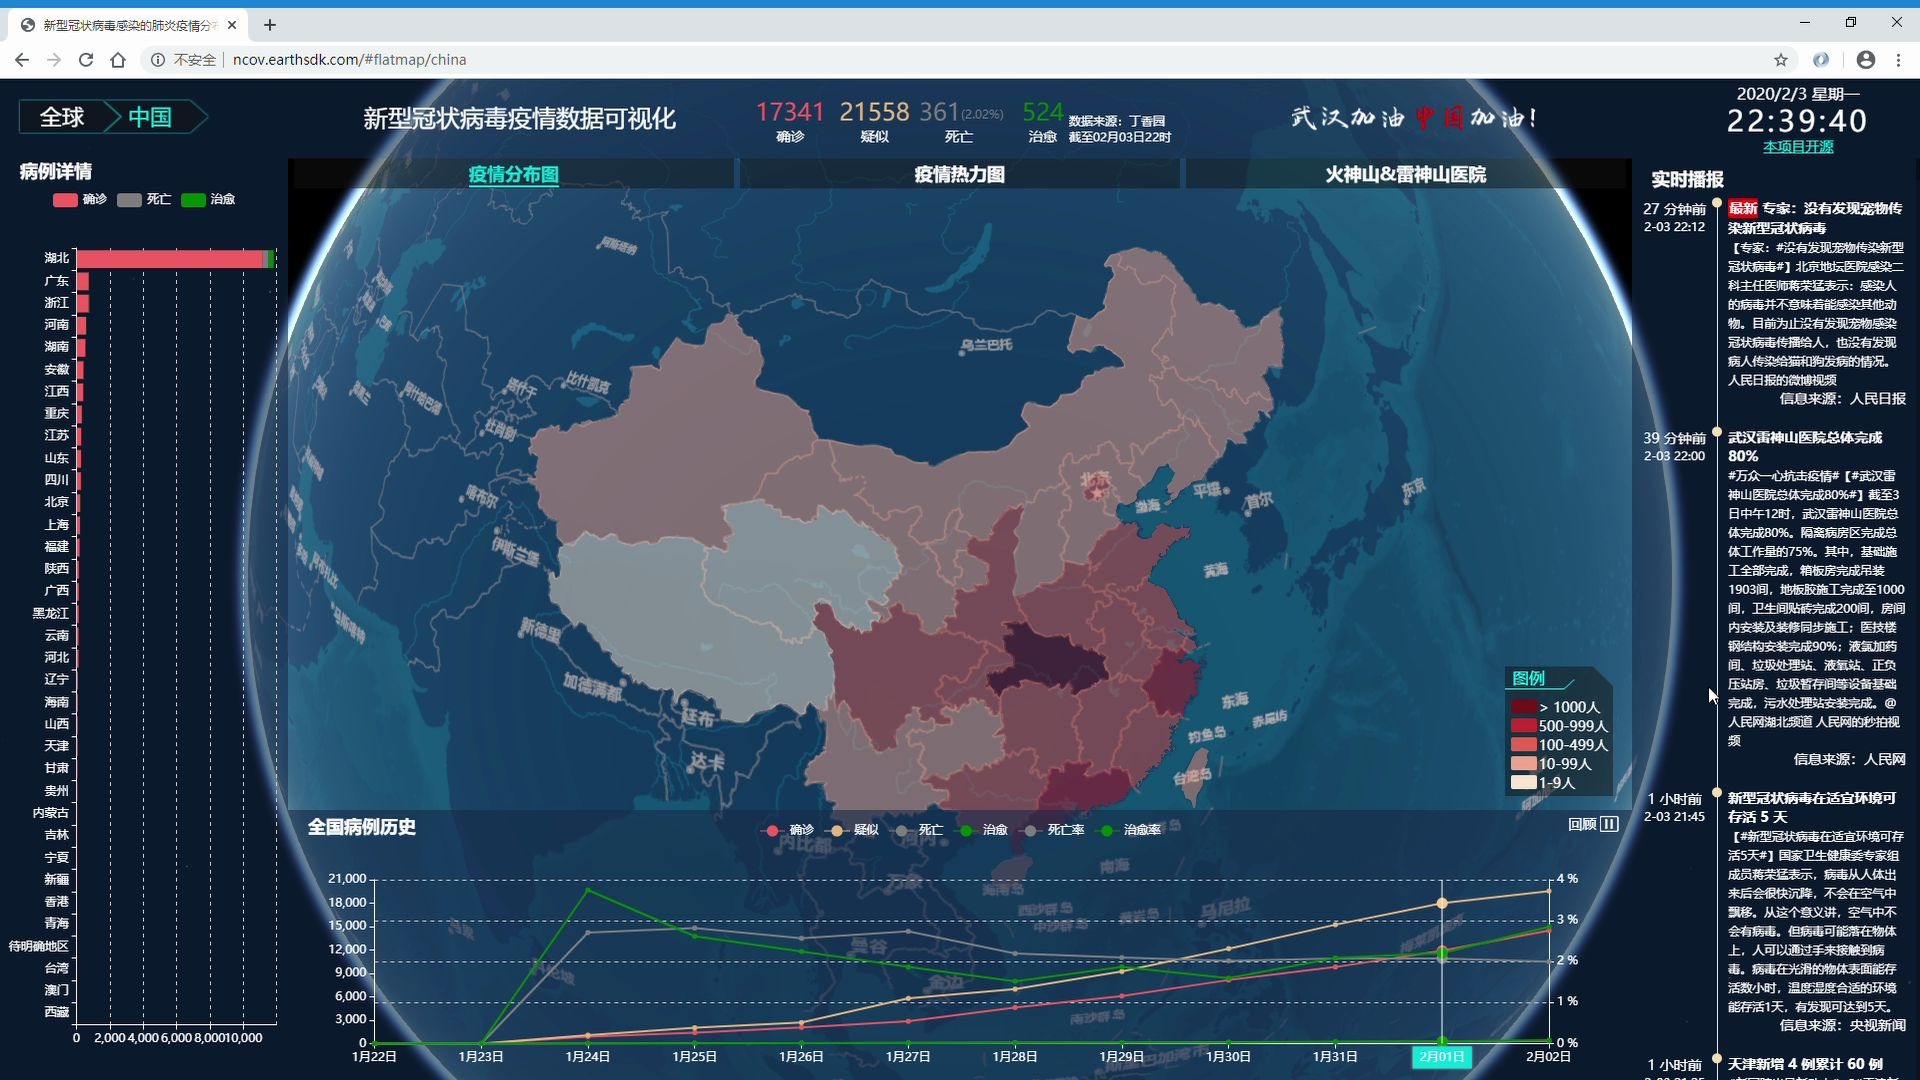
Task: Reload the current page
Action: tap(86, 60)
